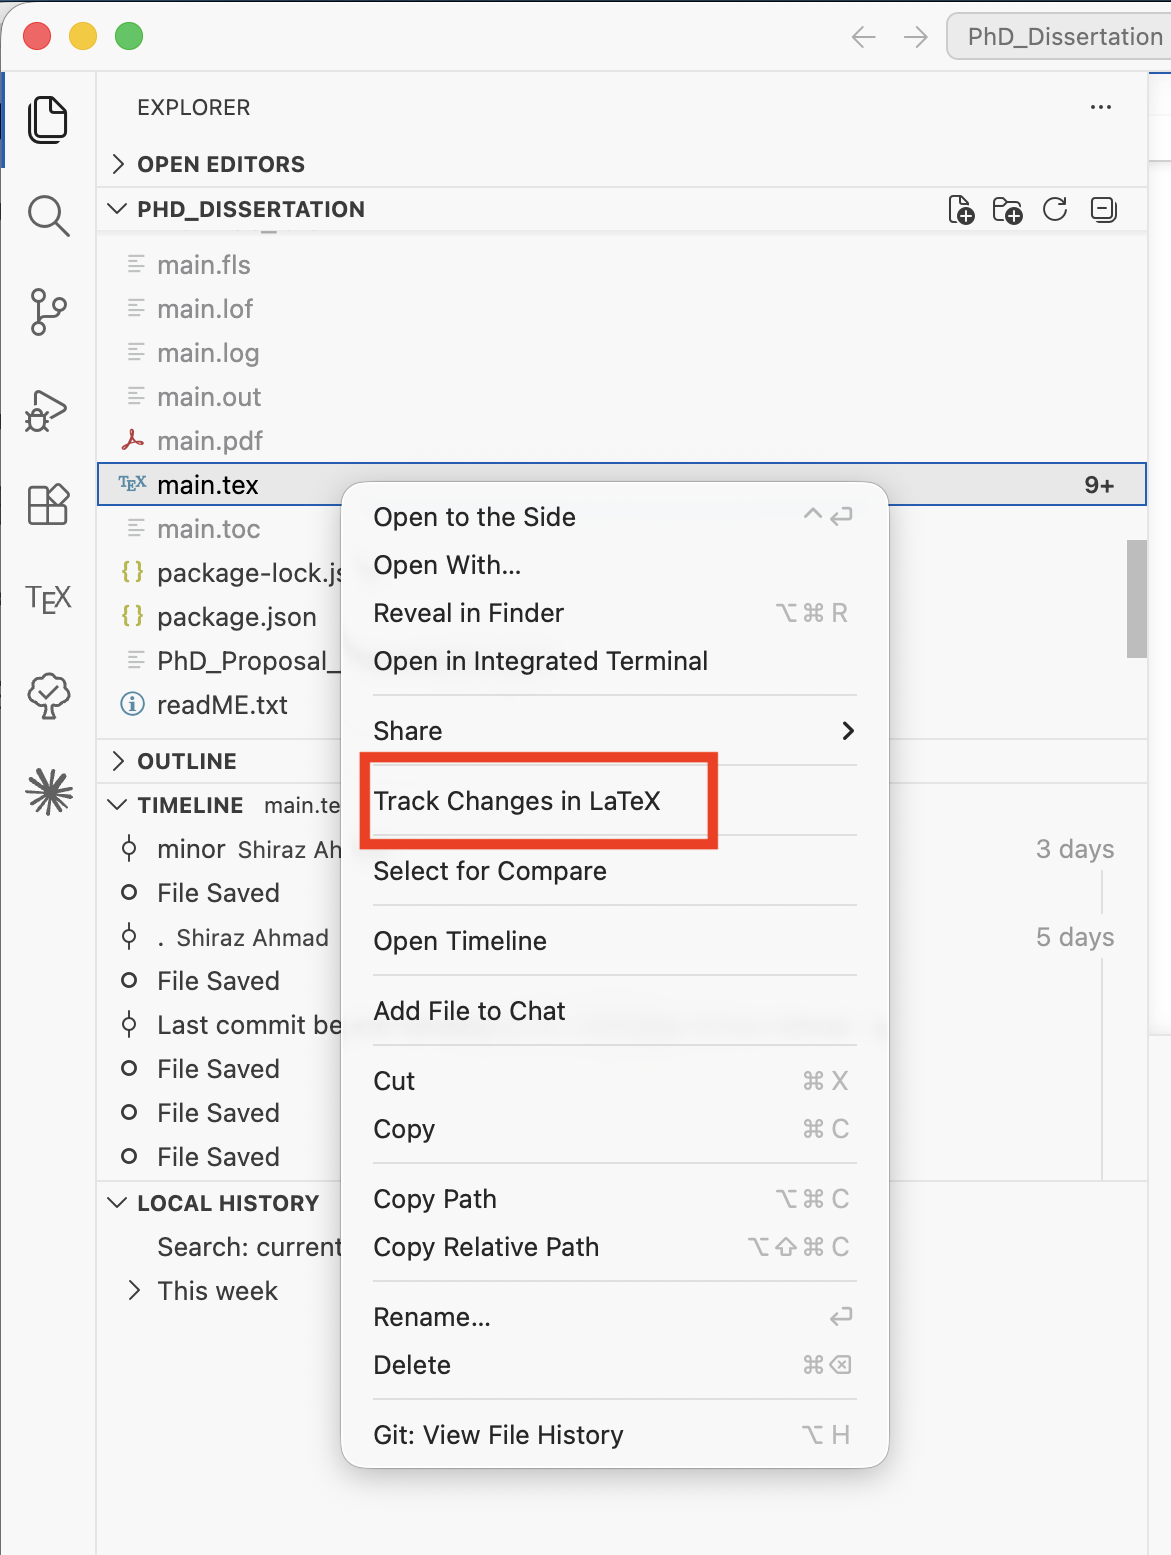This screenshot has width=1171, height=1555.
Task: Select Copy Relative Path entry
Action: click(614, 1247)
